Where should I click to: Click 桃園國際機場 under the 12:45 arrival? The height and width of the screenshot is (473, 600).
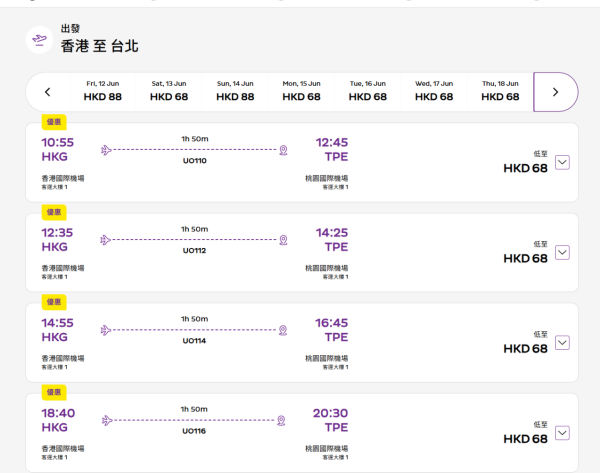coord(327,178)
